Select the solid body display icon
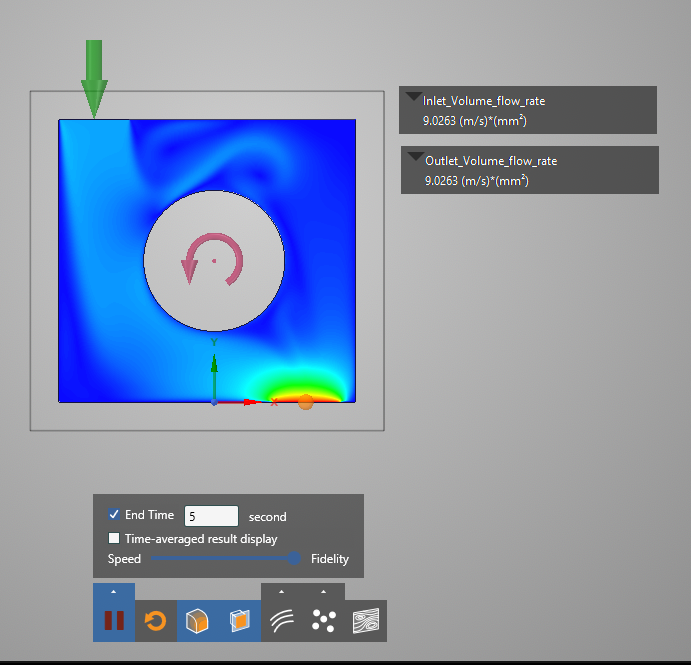Image resolution: width=691 pixels, height=665 pixels. pyautogui.click(x=197, y=620)
